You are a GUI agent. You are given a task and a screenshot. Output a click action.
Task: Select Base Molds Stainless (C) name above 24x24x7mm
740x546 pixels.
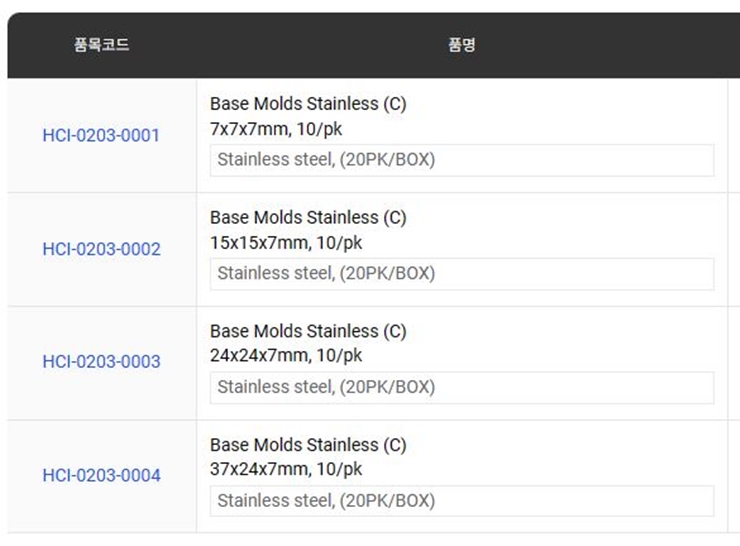click(x=308, y=331)
